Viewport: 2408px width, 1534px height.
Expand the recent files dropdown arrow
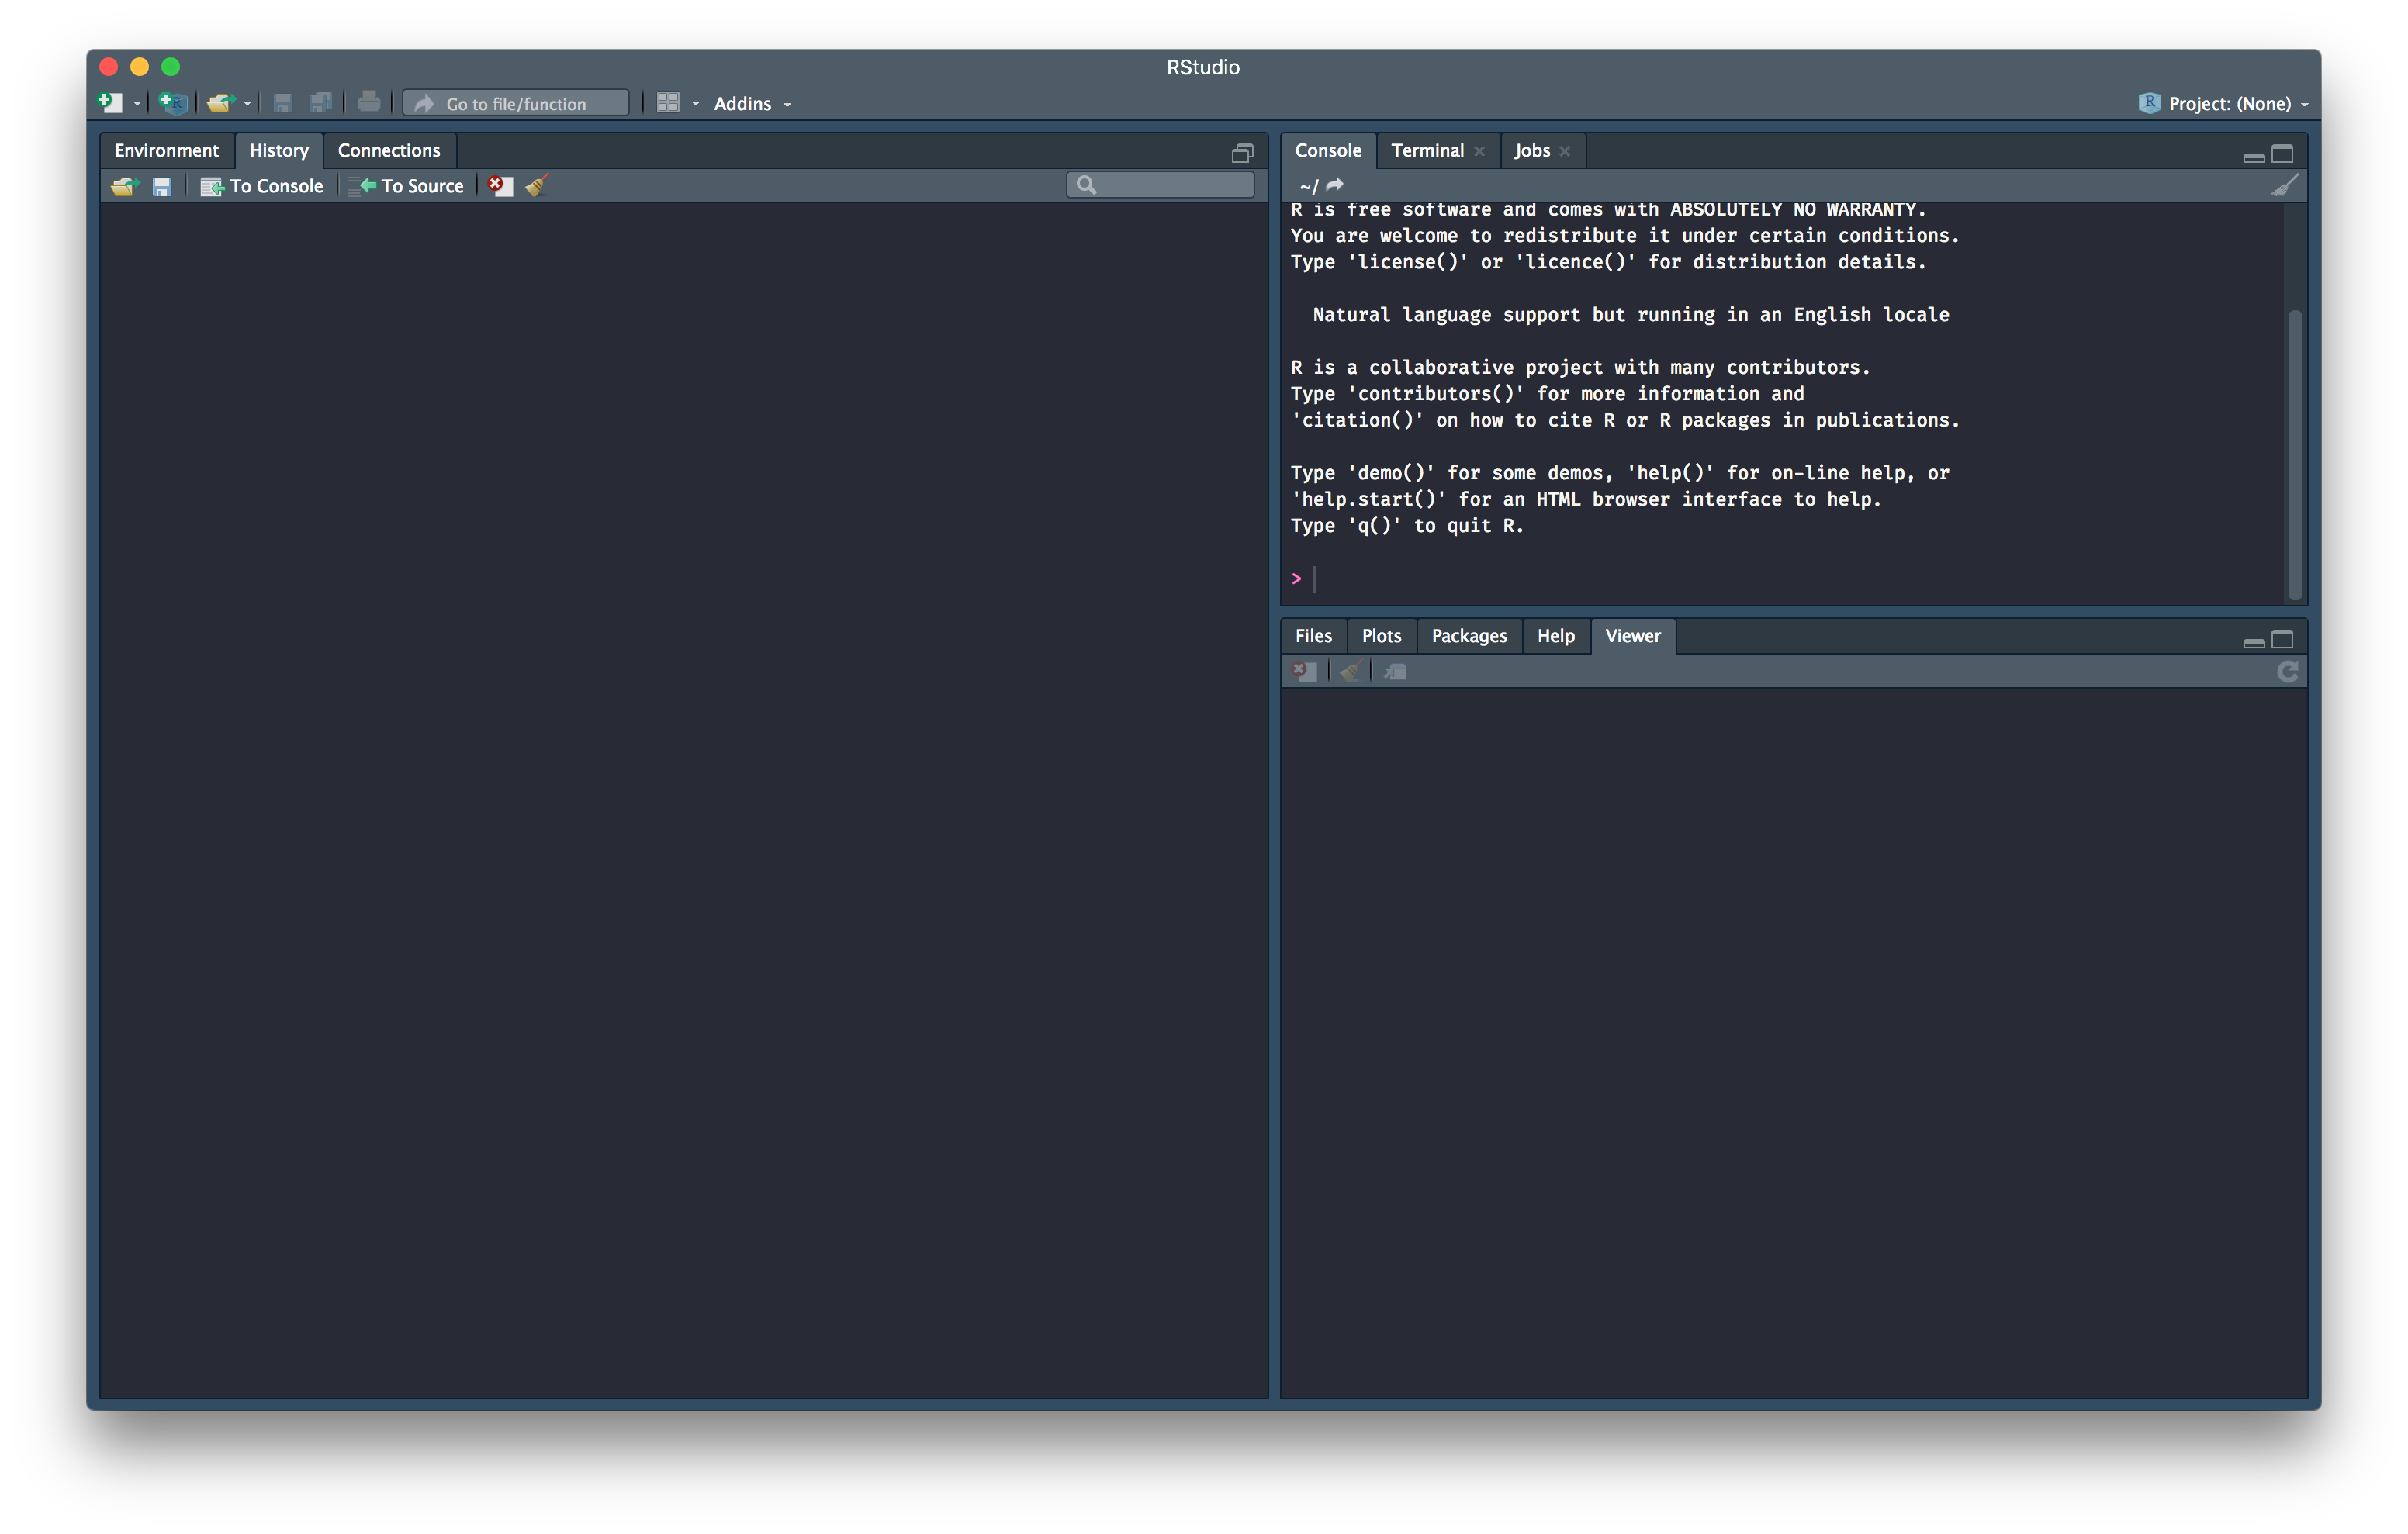click(247, 104)
